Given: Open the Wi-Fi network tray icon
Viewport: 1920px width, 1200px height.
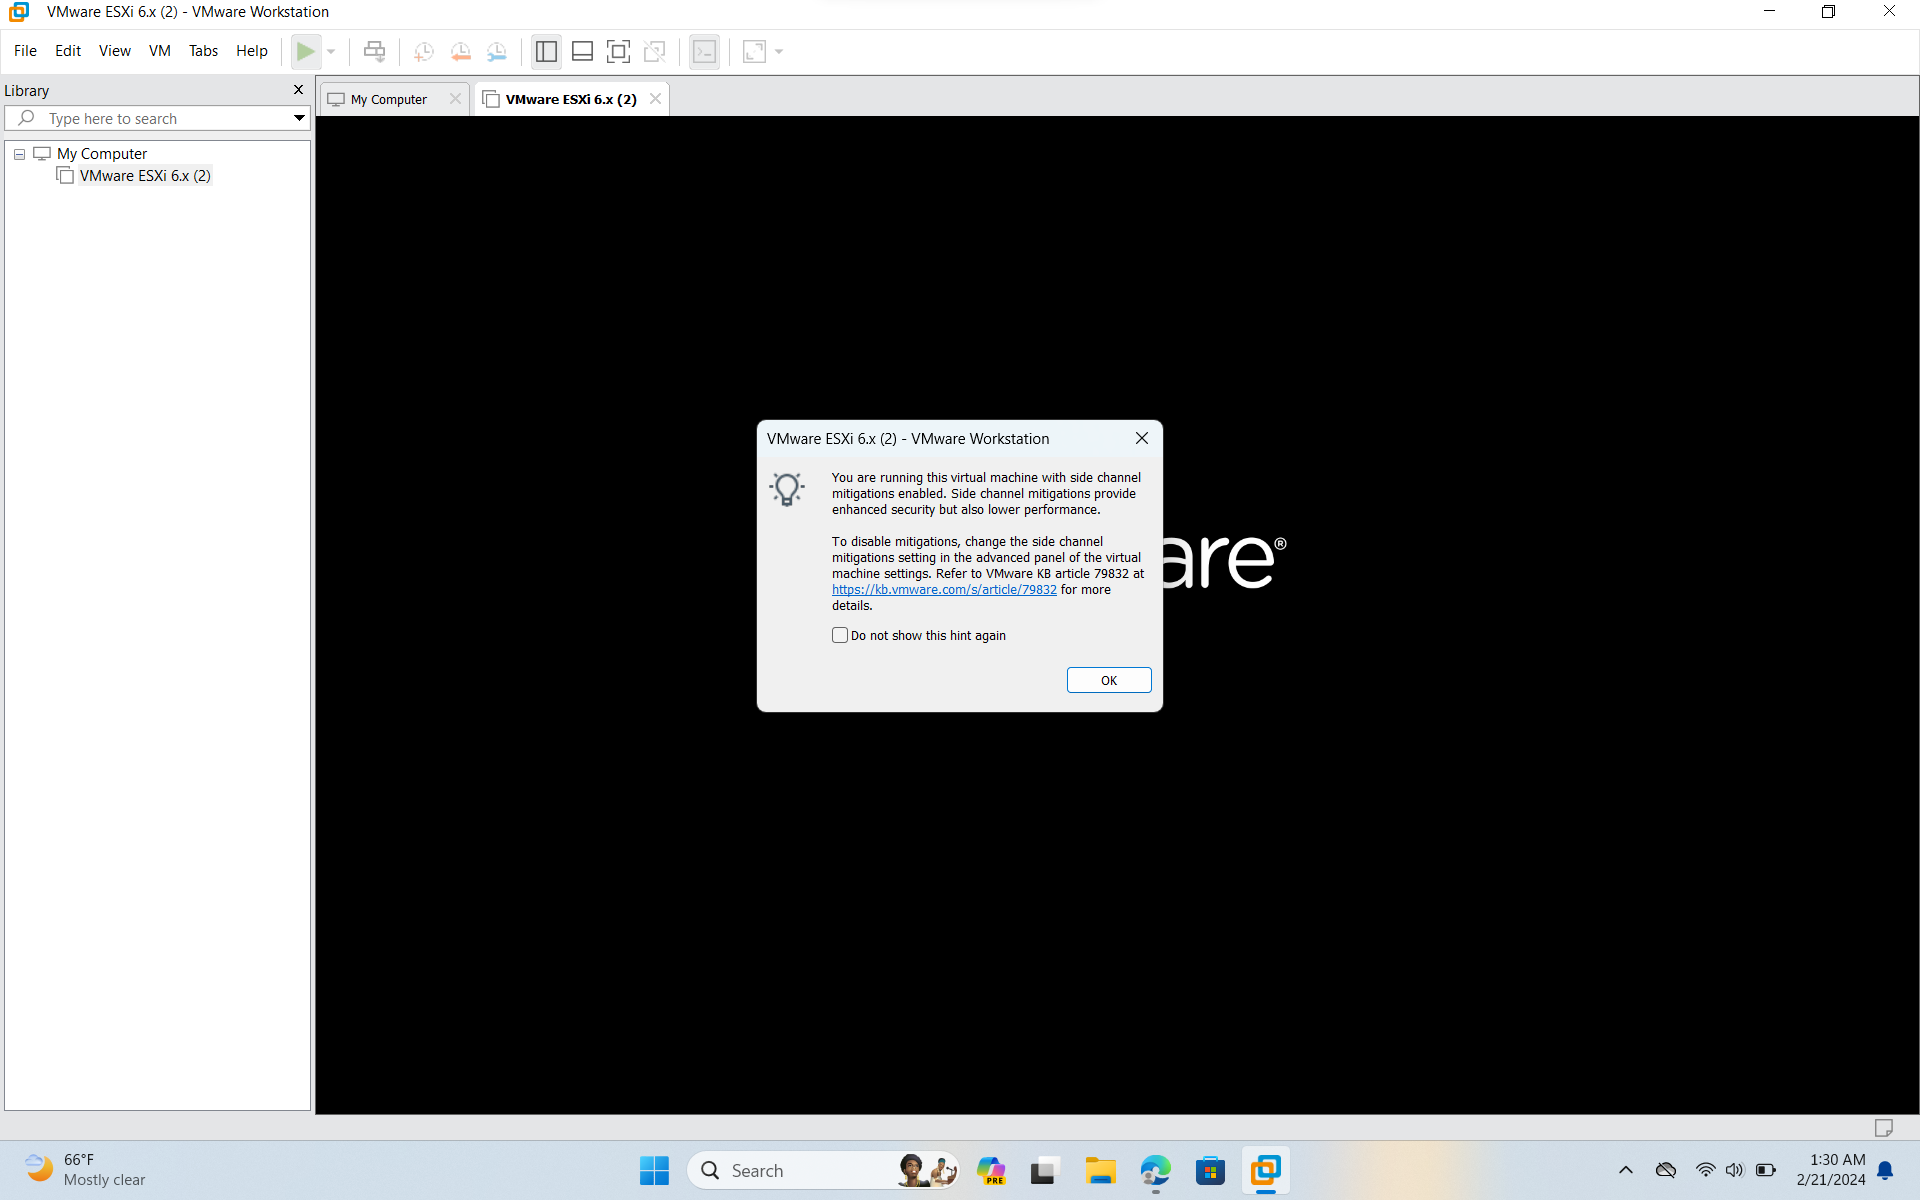Looking at the screenshot, I should click(1705, 1170).
